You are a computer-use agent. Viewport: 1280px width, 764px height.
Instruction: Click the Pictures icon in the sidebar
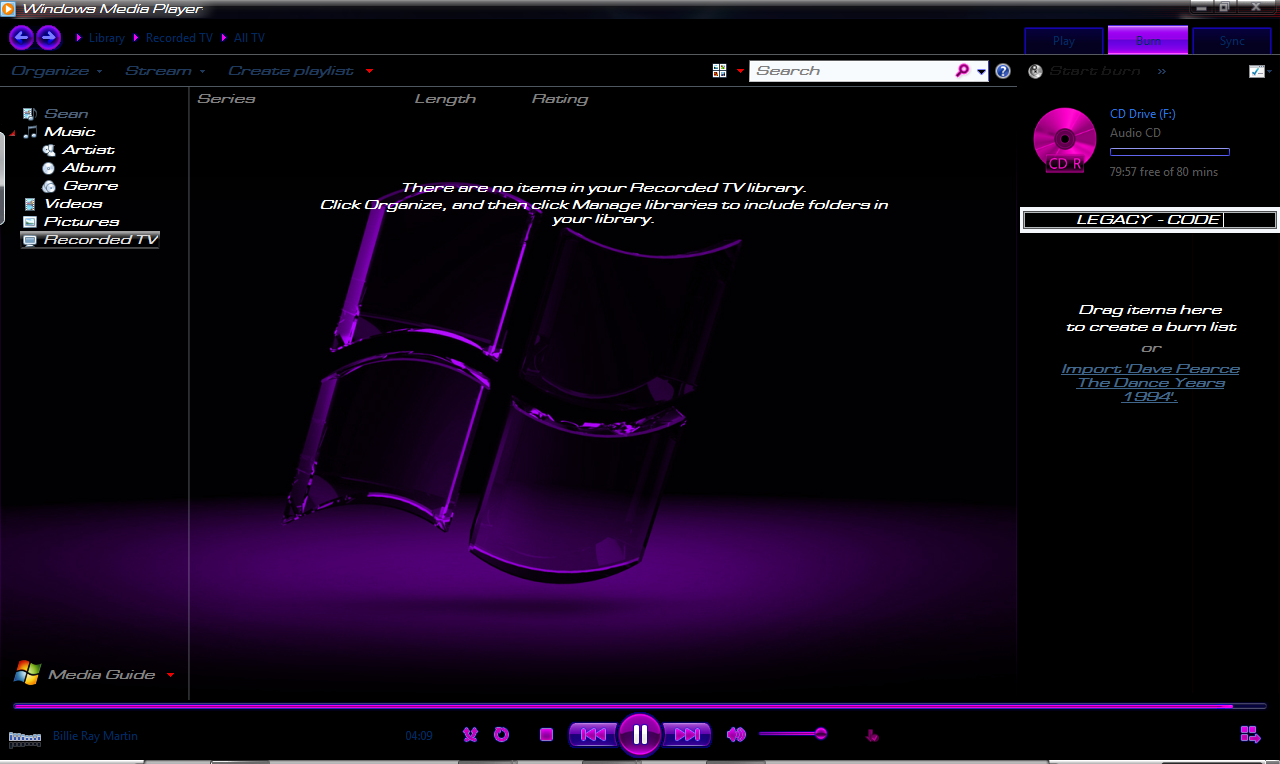[x=29, y=222]
